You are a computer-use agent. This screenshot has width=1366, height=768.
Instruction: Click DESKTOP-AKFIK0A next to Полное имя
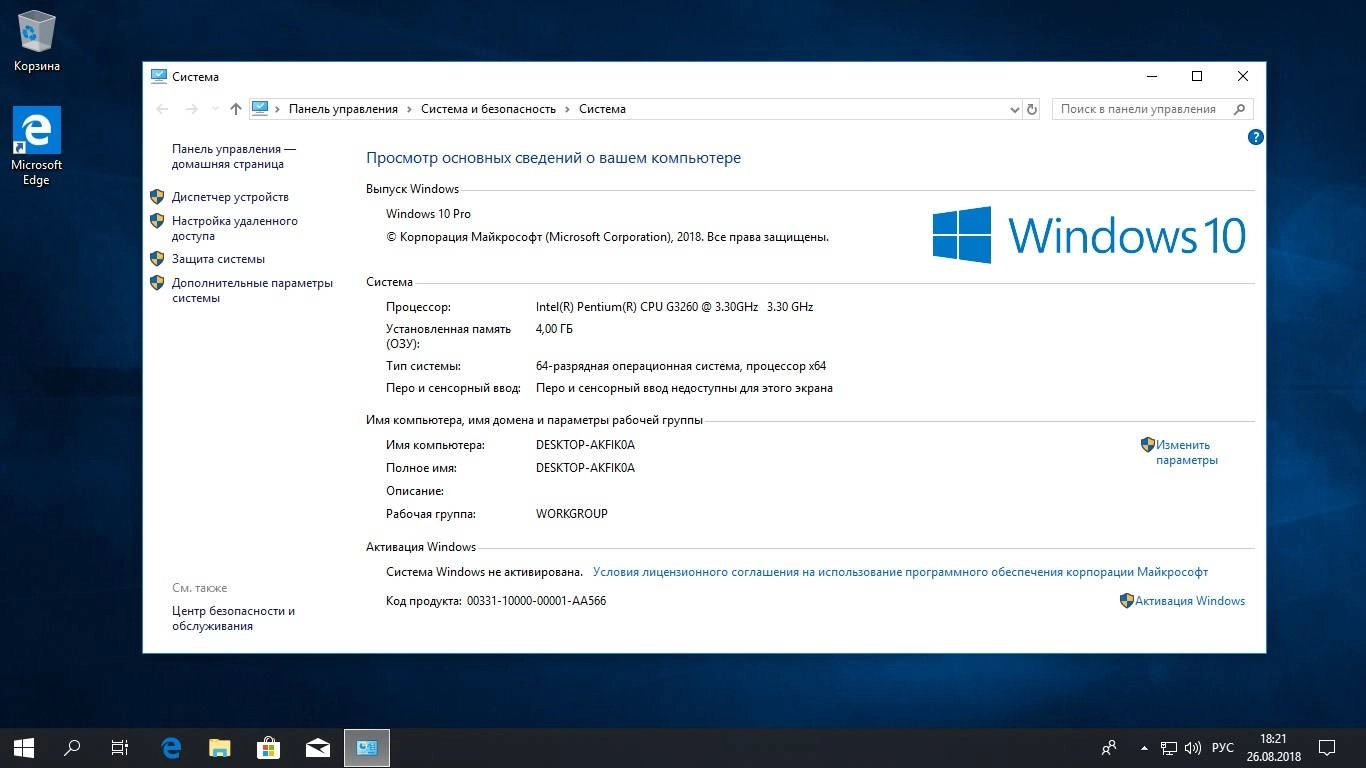point(585,468)
